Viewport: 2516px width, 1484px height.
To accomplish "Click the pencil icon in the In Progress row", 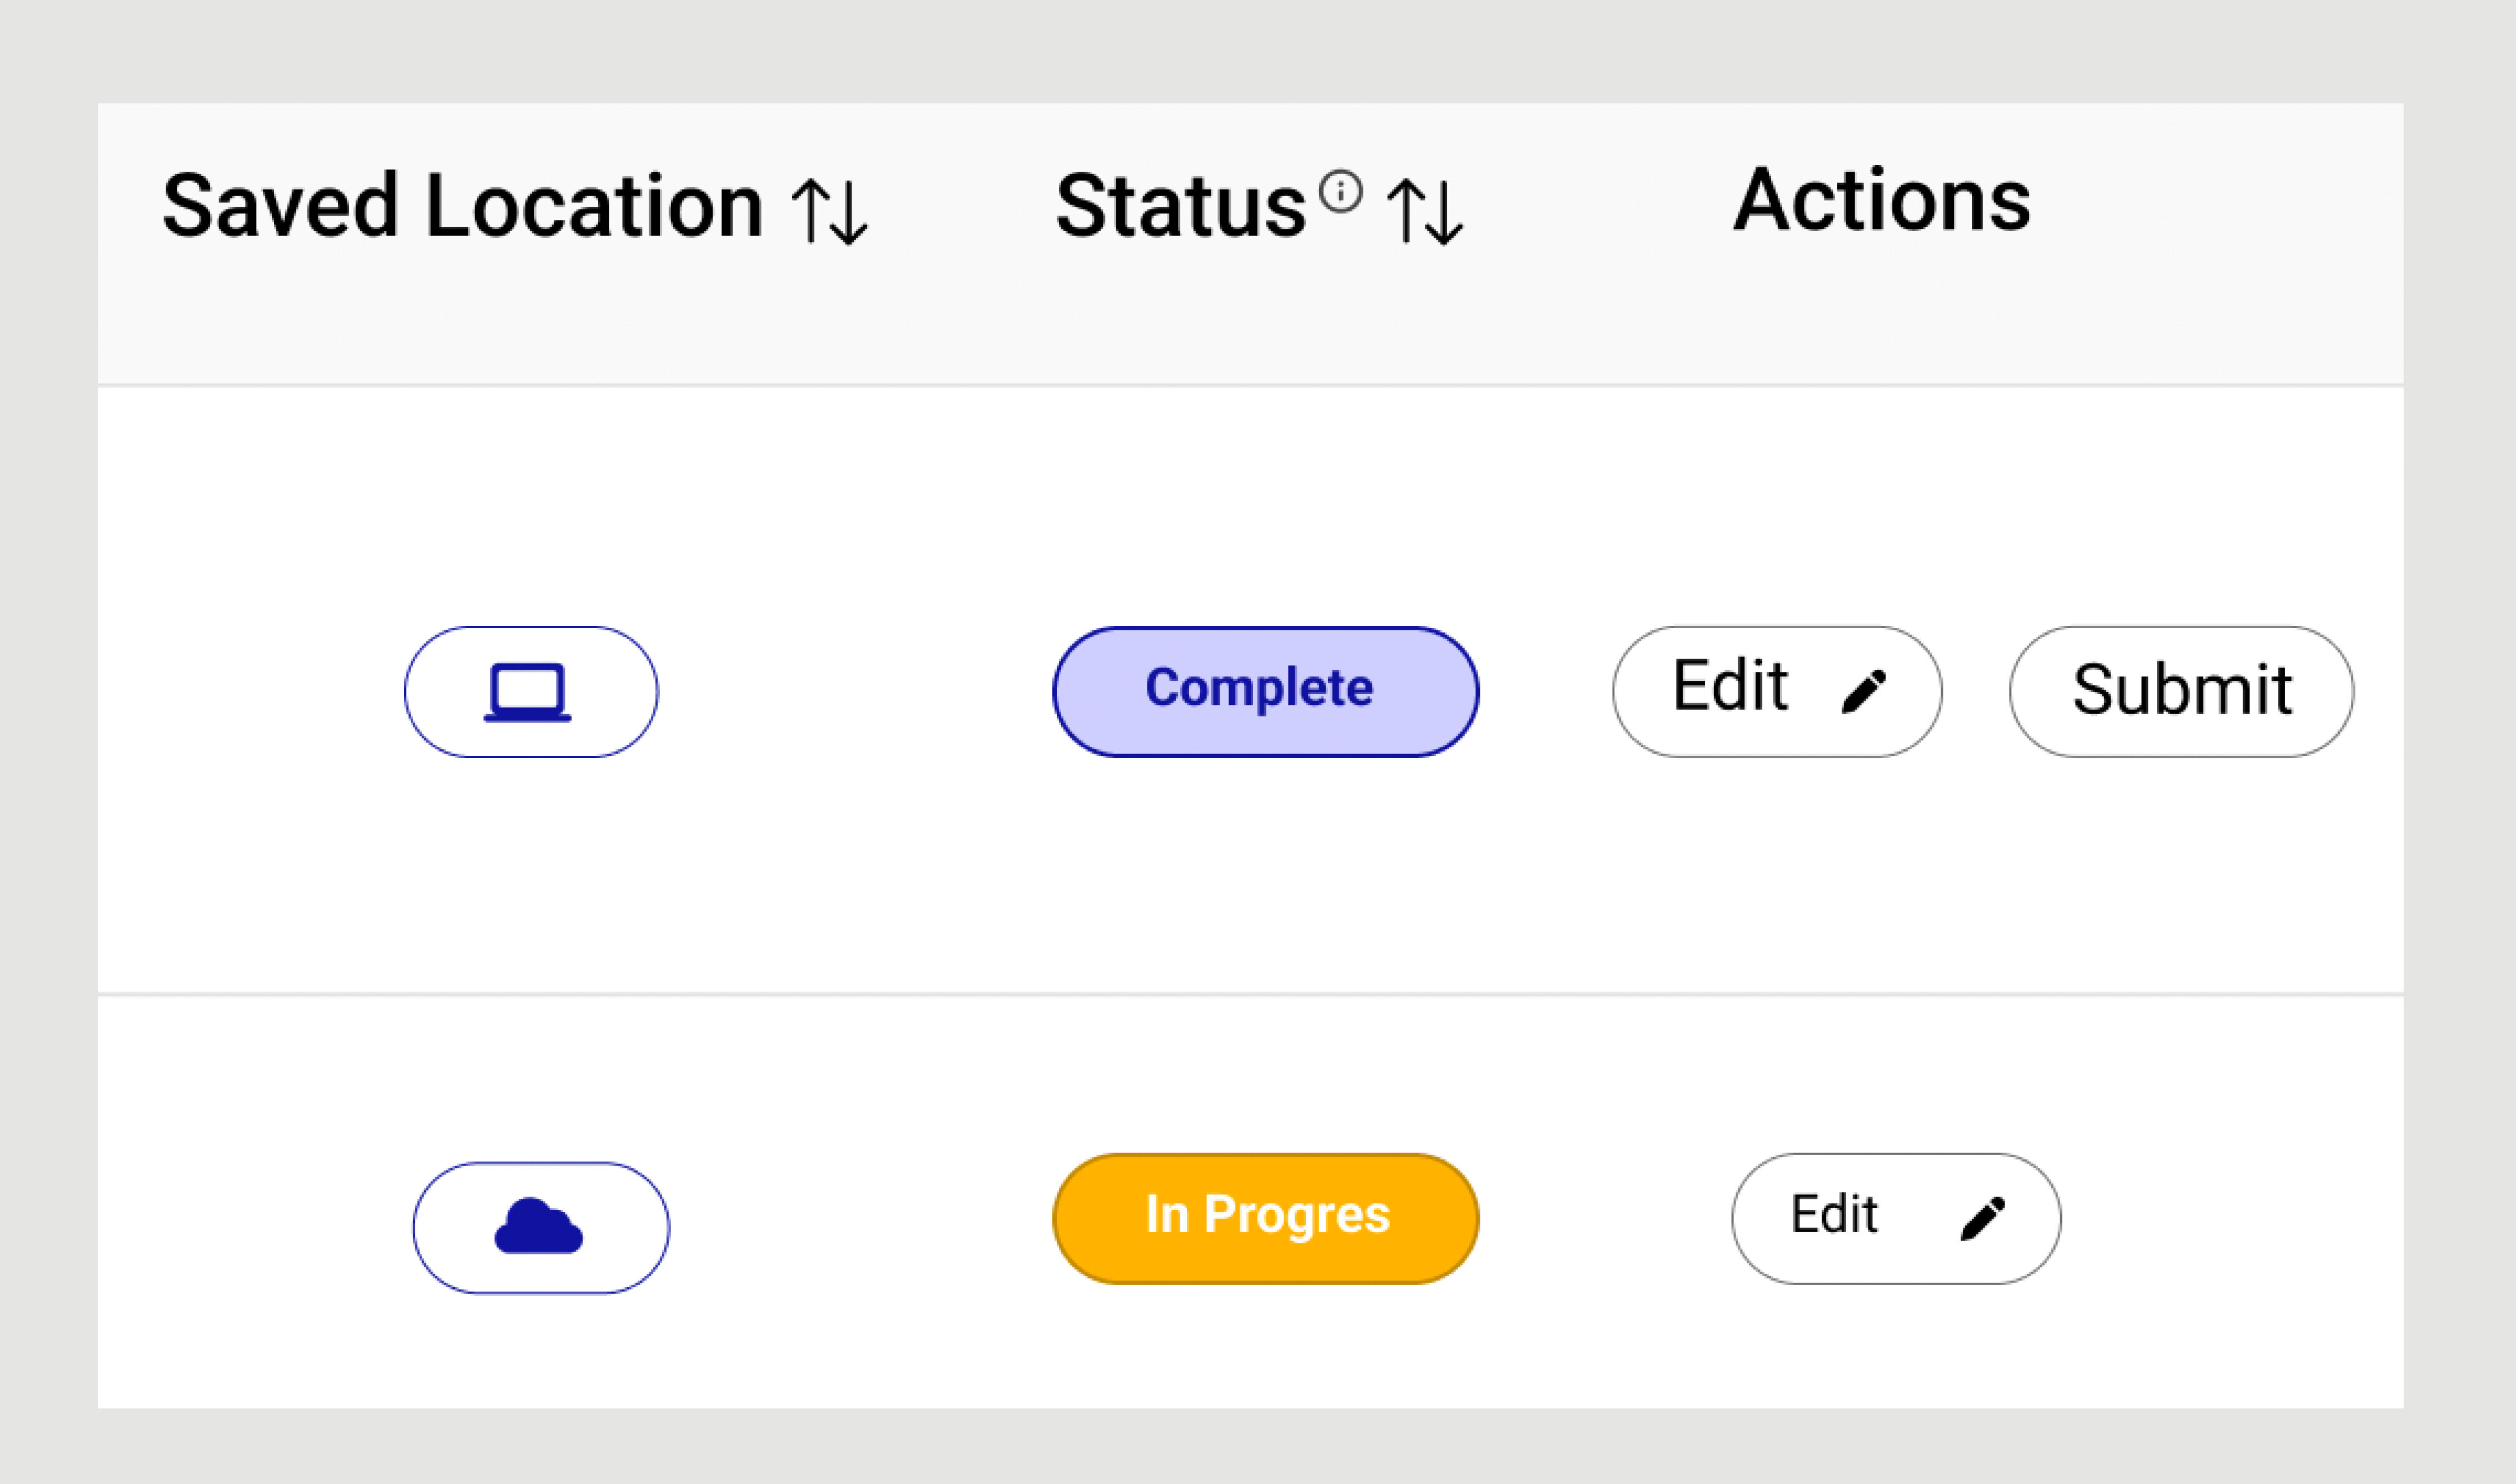I will click(1983, 1218).
